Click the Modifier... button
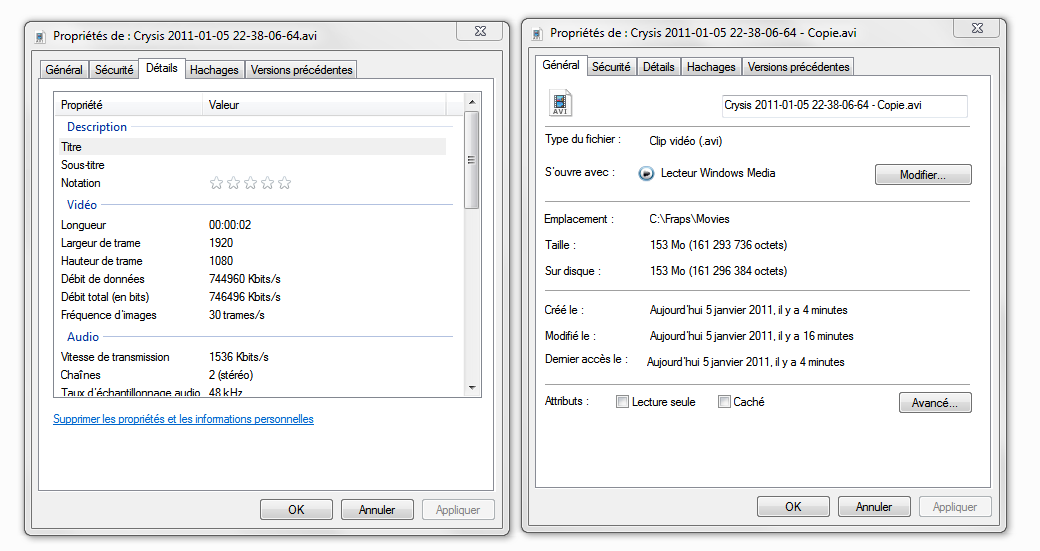The height and width of the screenshot is (551, 1040). point(922,175)
